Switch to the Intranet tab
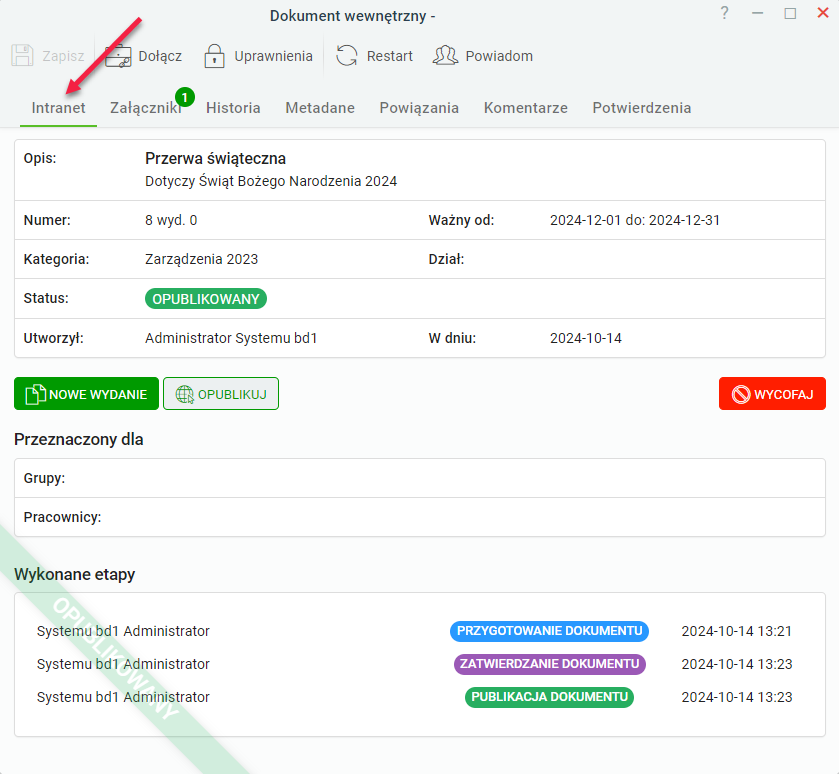Screen dimensions: 839x774 pyautogui.click(x=58, y=108)
